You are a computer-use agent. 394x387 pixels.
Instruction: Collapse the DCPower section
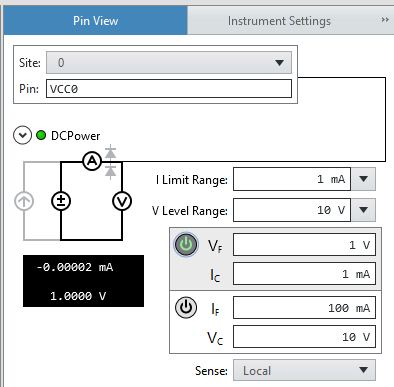coord(22,135)
